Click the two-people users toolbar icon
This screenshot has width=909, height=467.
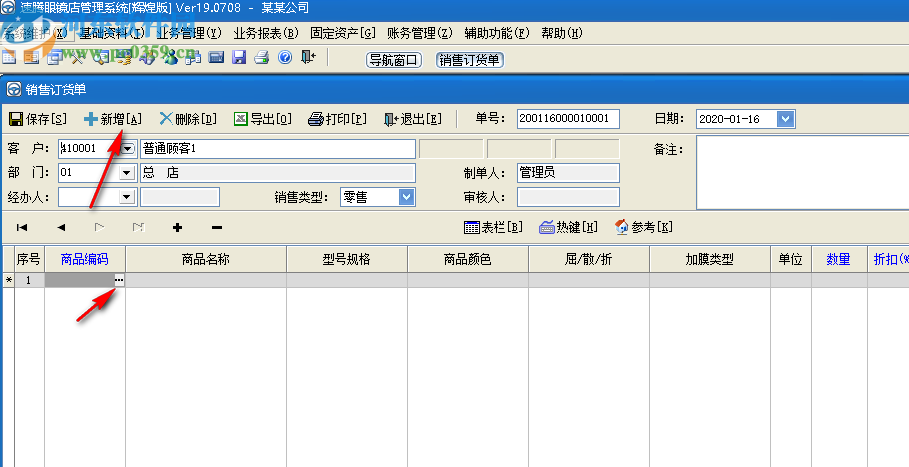click(x=170, y=57)
